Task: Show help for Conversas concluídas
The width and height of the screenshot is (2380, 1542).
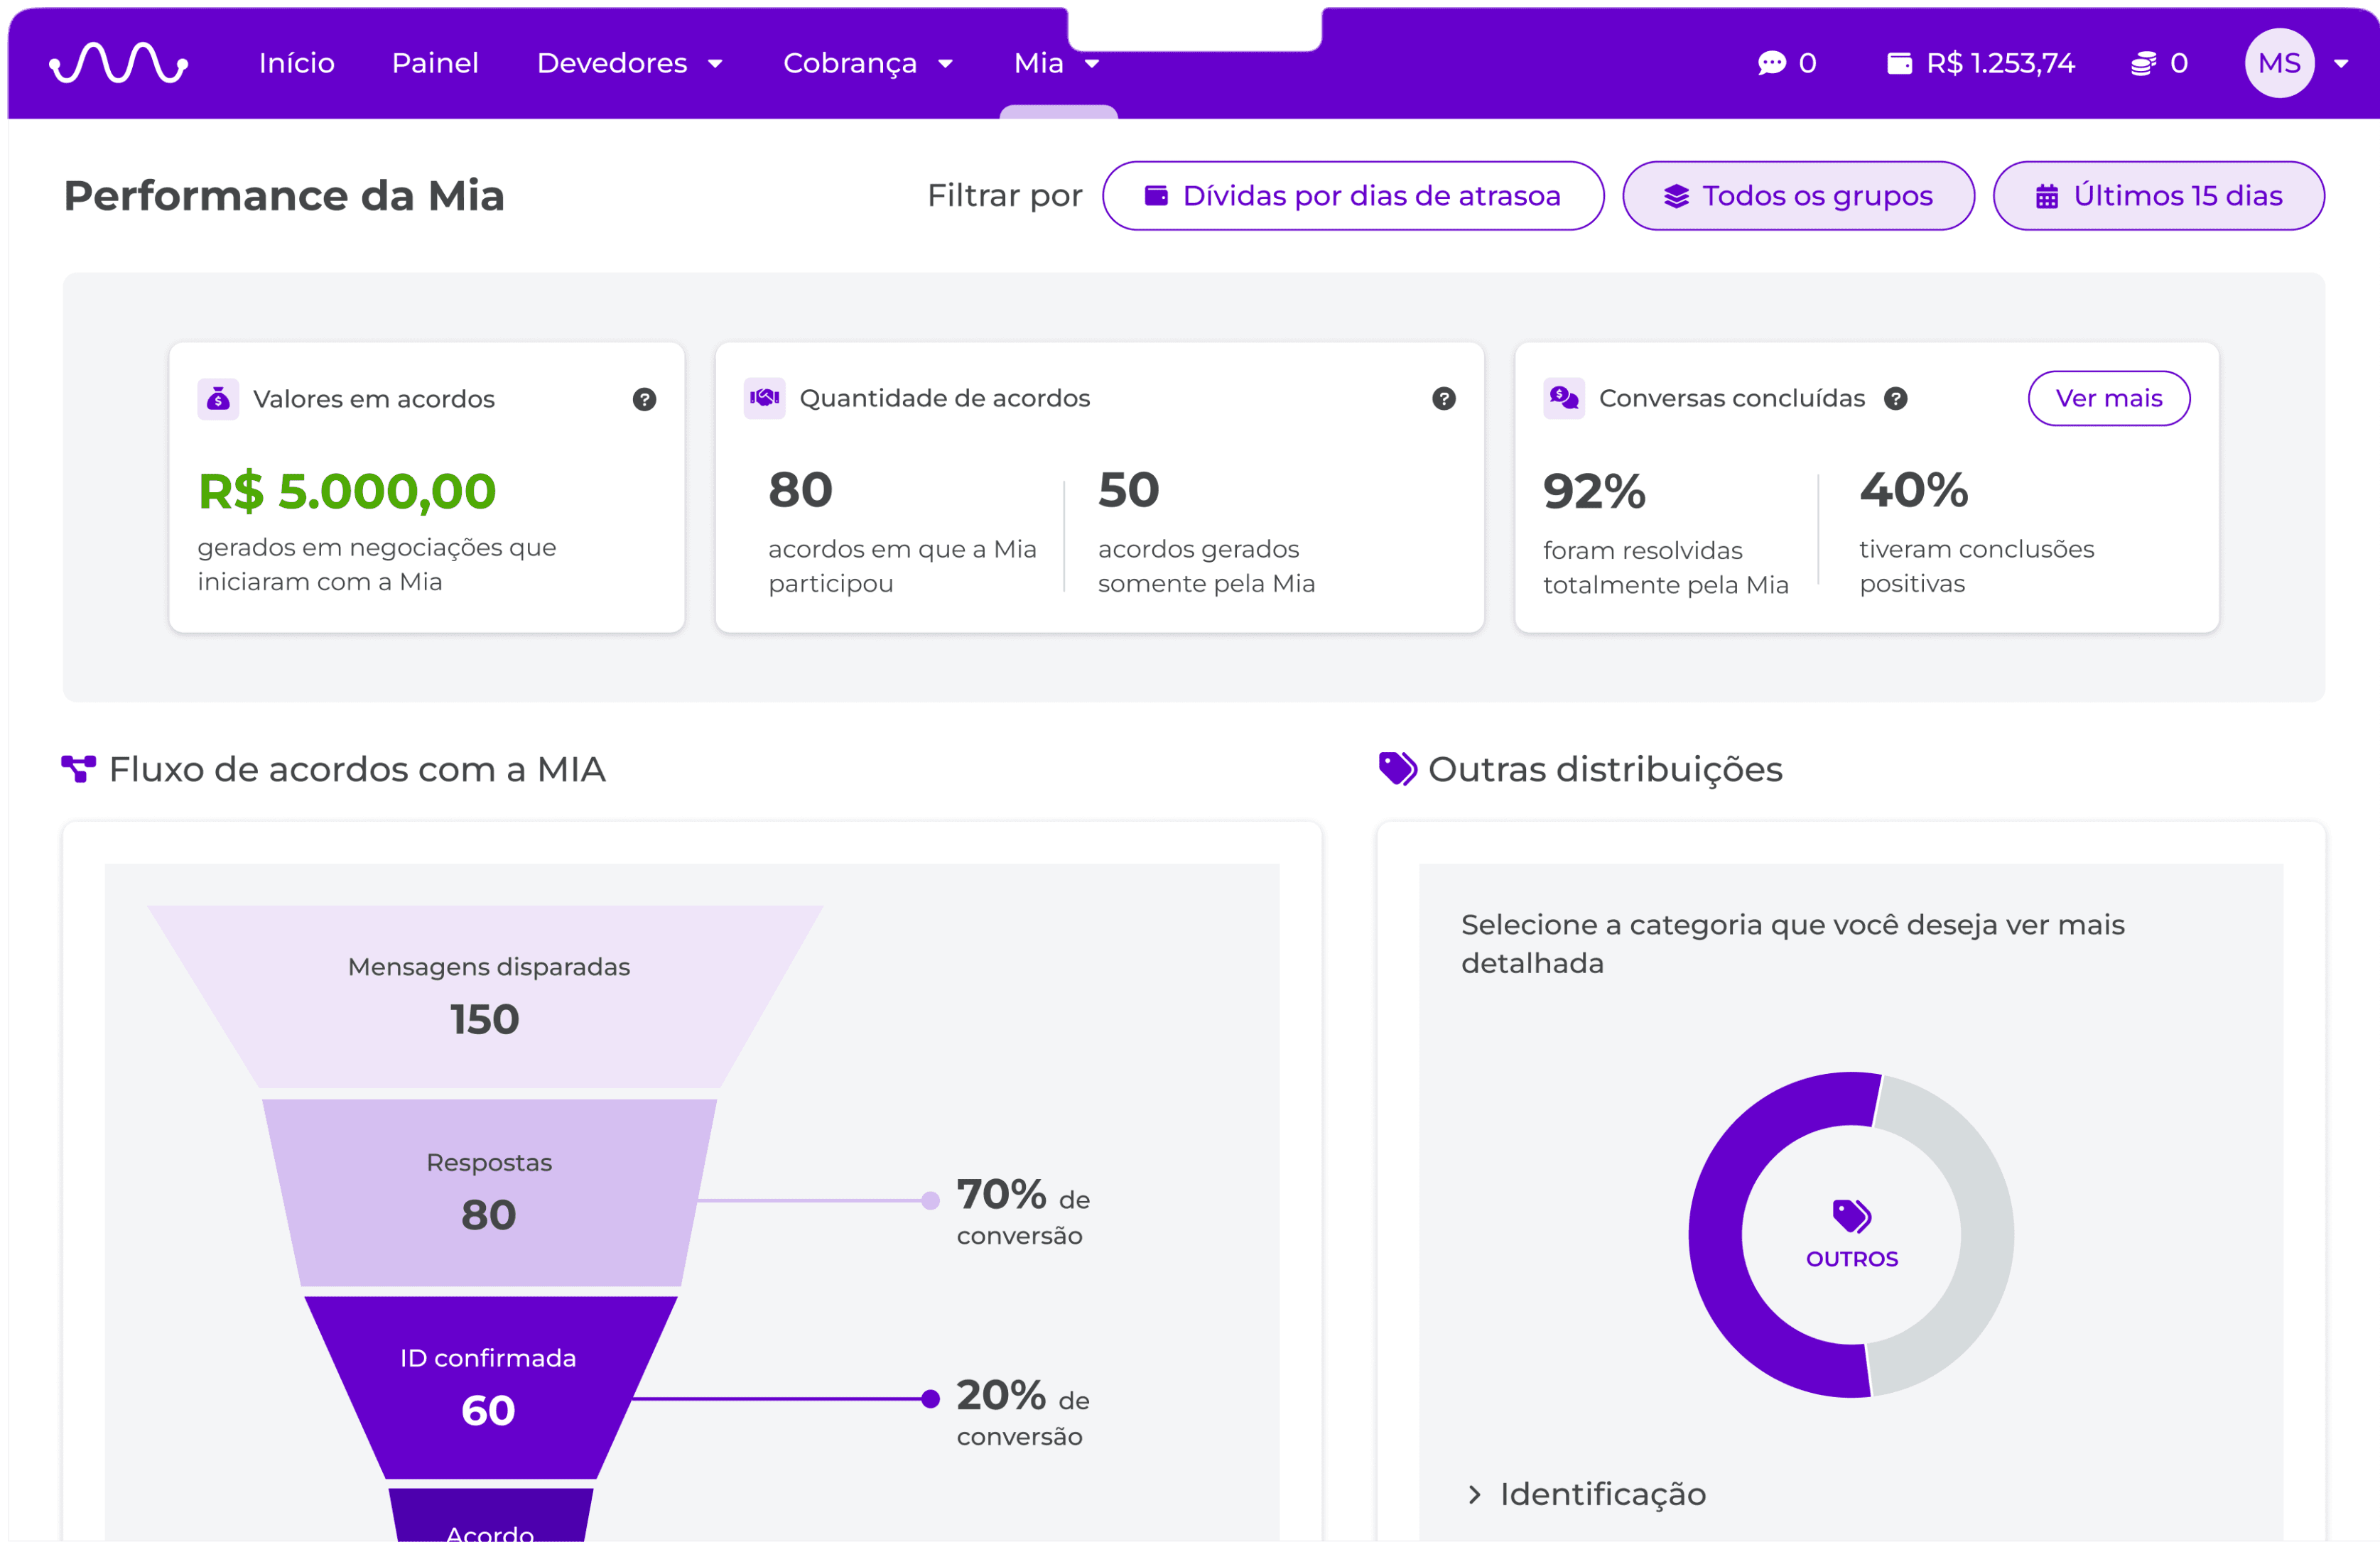Action: (x=1895, y=398)
